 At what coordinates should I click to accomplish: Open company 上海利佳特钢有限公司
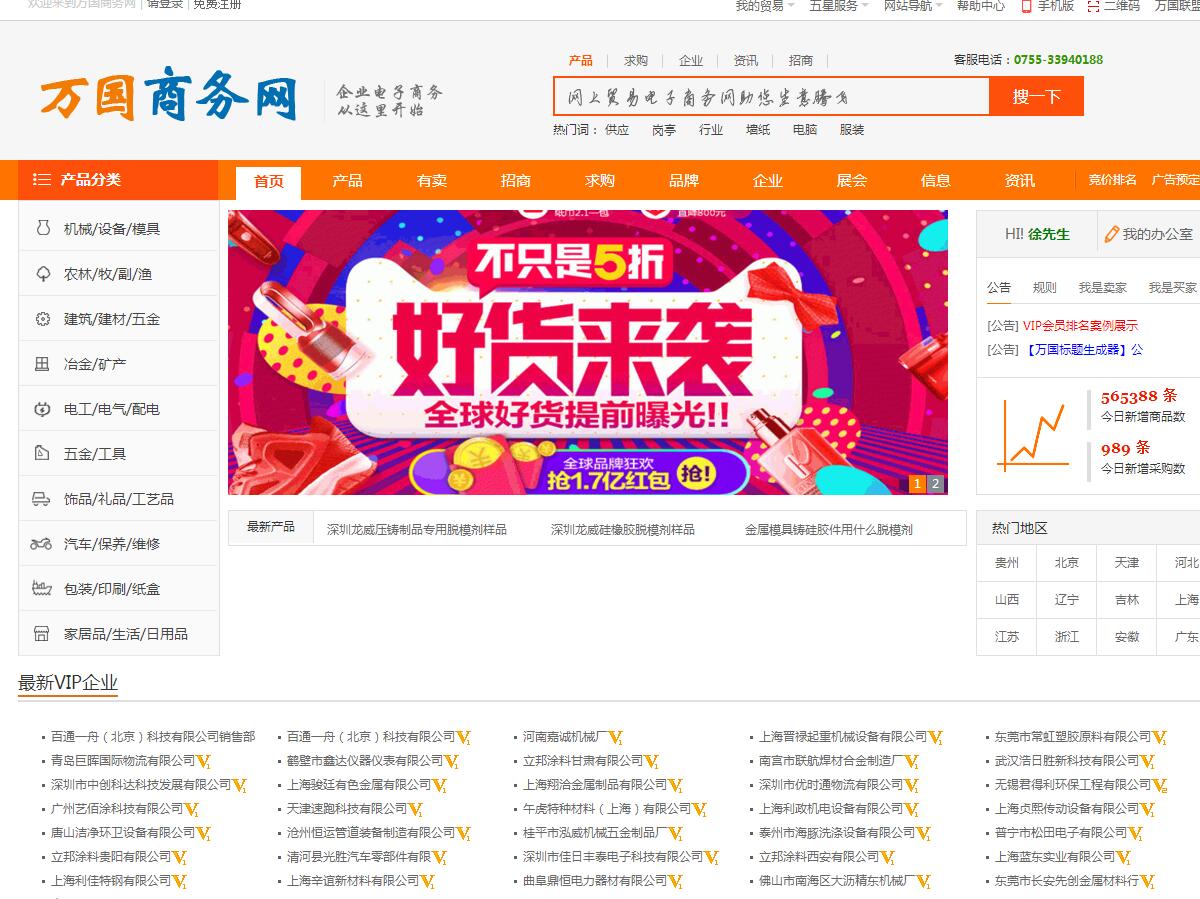tap(111, 881)
